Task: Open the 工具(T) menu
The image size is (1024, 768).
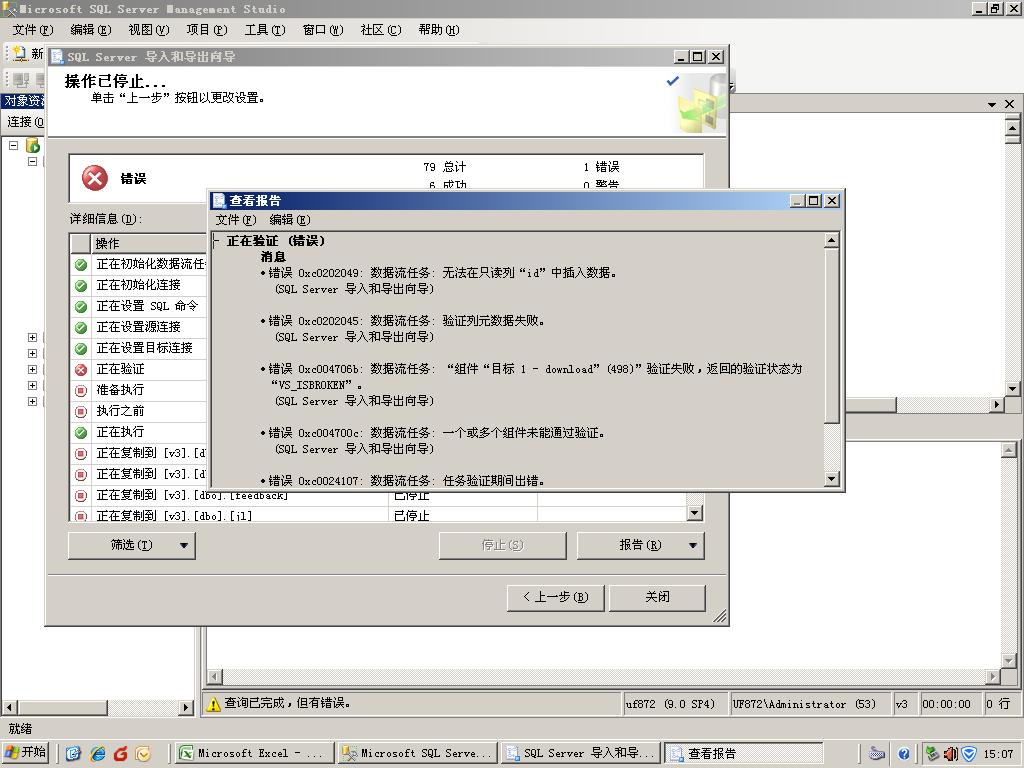Action: pyautogui.click(x=265, y=29)
